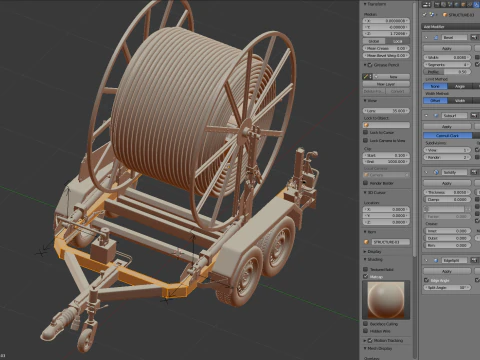Viewport: 480px width, 360px height.
Task: Set Bevel Width Method to Width
Action: click(460, 100)
